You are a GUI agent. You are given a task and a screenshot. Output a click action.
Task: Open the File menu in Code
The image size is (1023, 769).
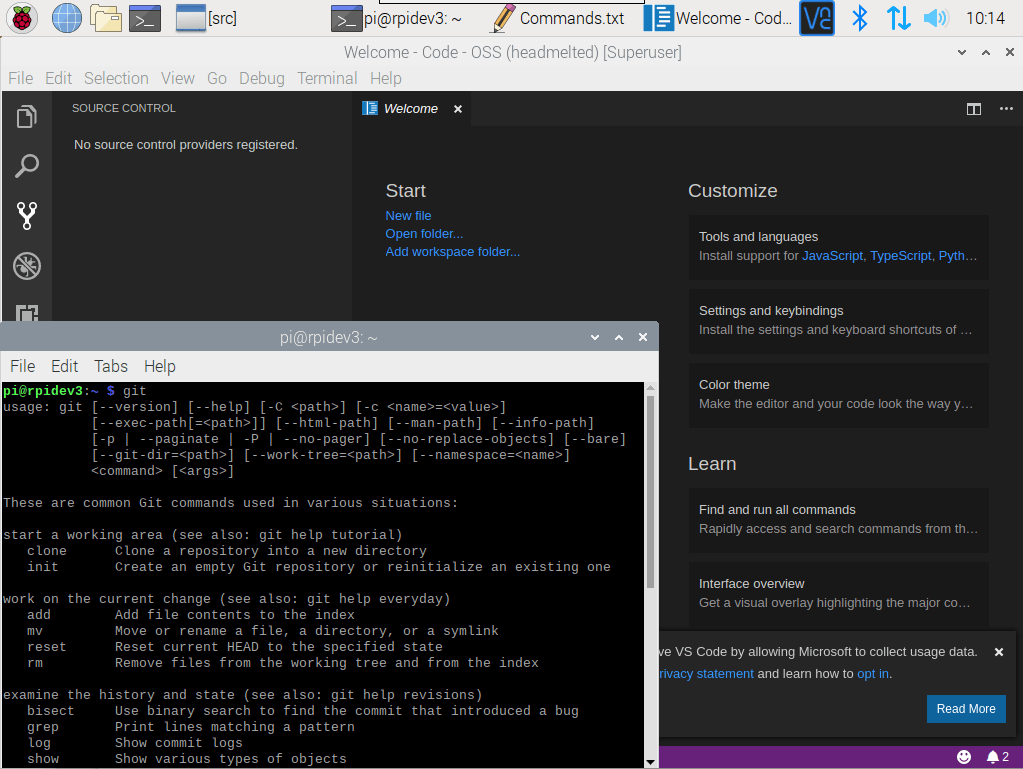pyautogui.click(x=20, y=78)
